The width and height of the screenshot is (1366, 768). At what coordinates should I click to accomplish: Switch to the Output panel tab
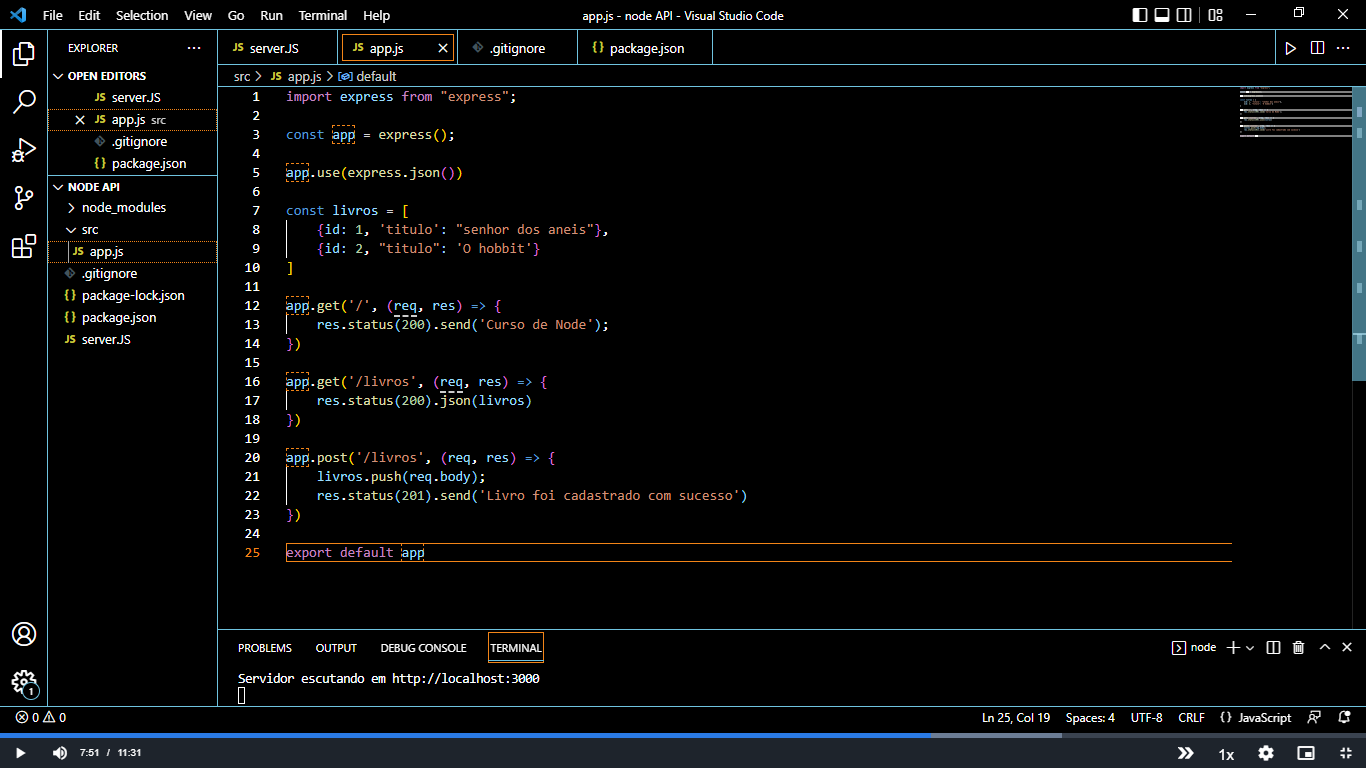(x=336, y=648)
